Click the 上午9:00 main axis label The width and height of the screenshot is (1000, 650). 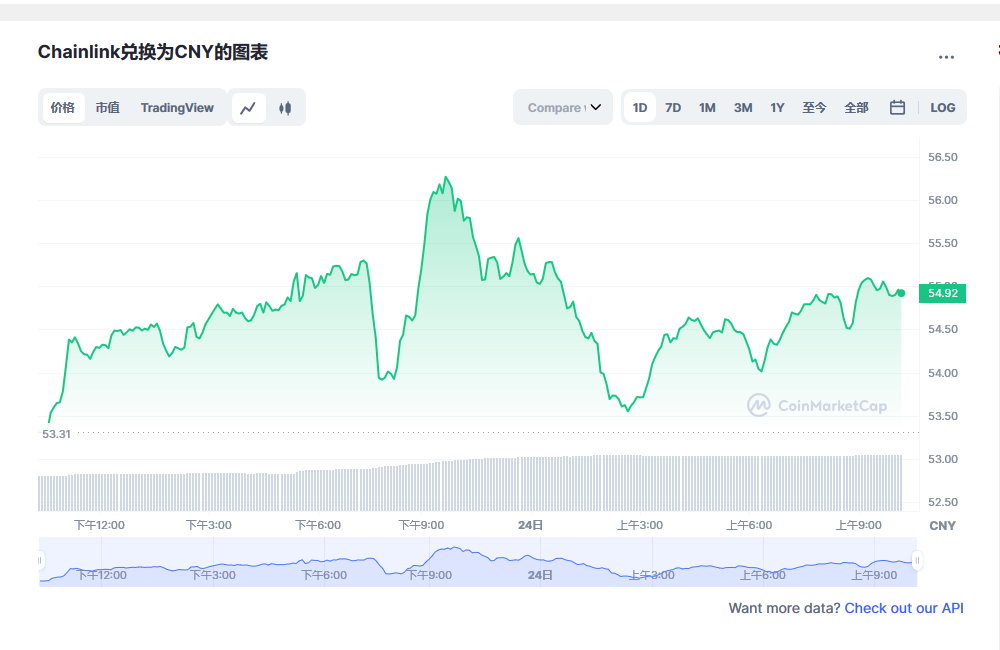tap(858, 525)
